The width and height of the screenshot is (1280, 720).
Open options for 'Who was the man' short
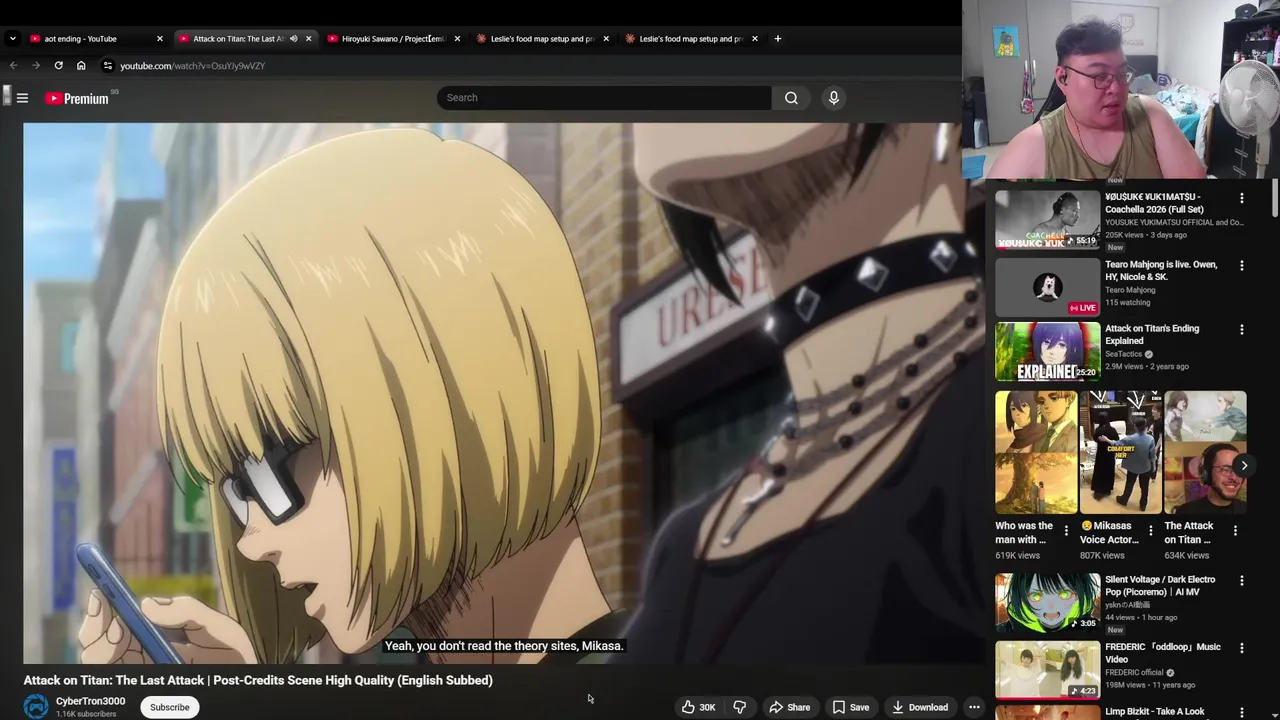point(1066,531)
